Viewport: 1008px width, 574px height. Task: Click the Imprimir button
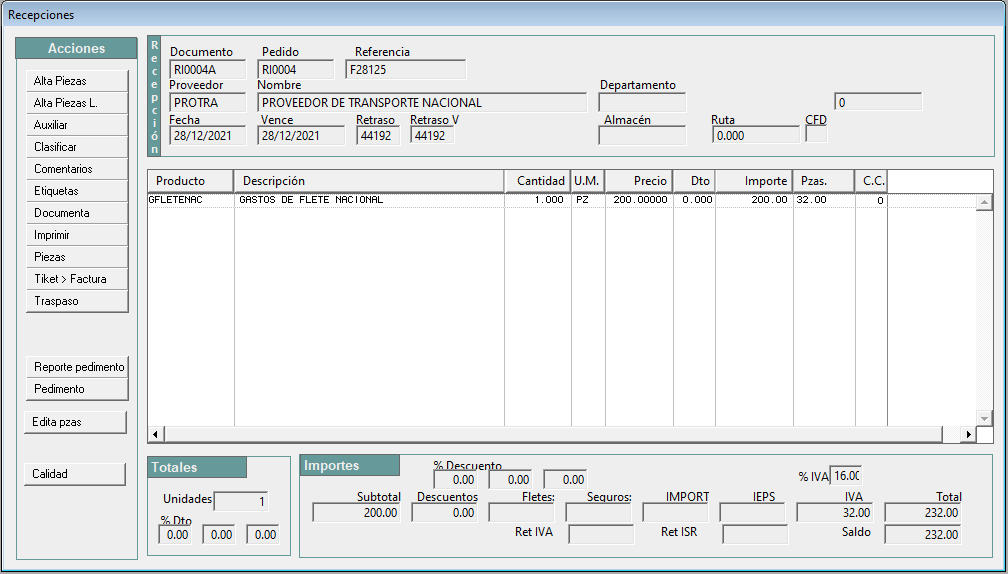(77, 235)
